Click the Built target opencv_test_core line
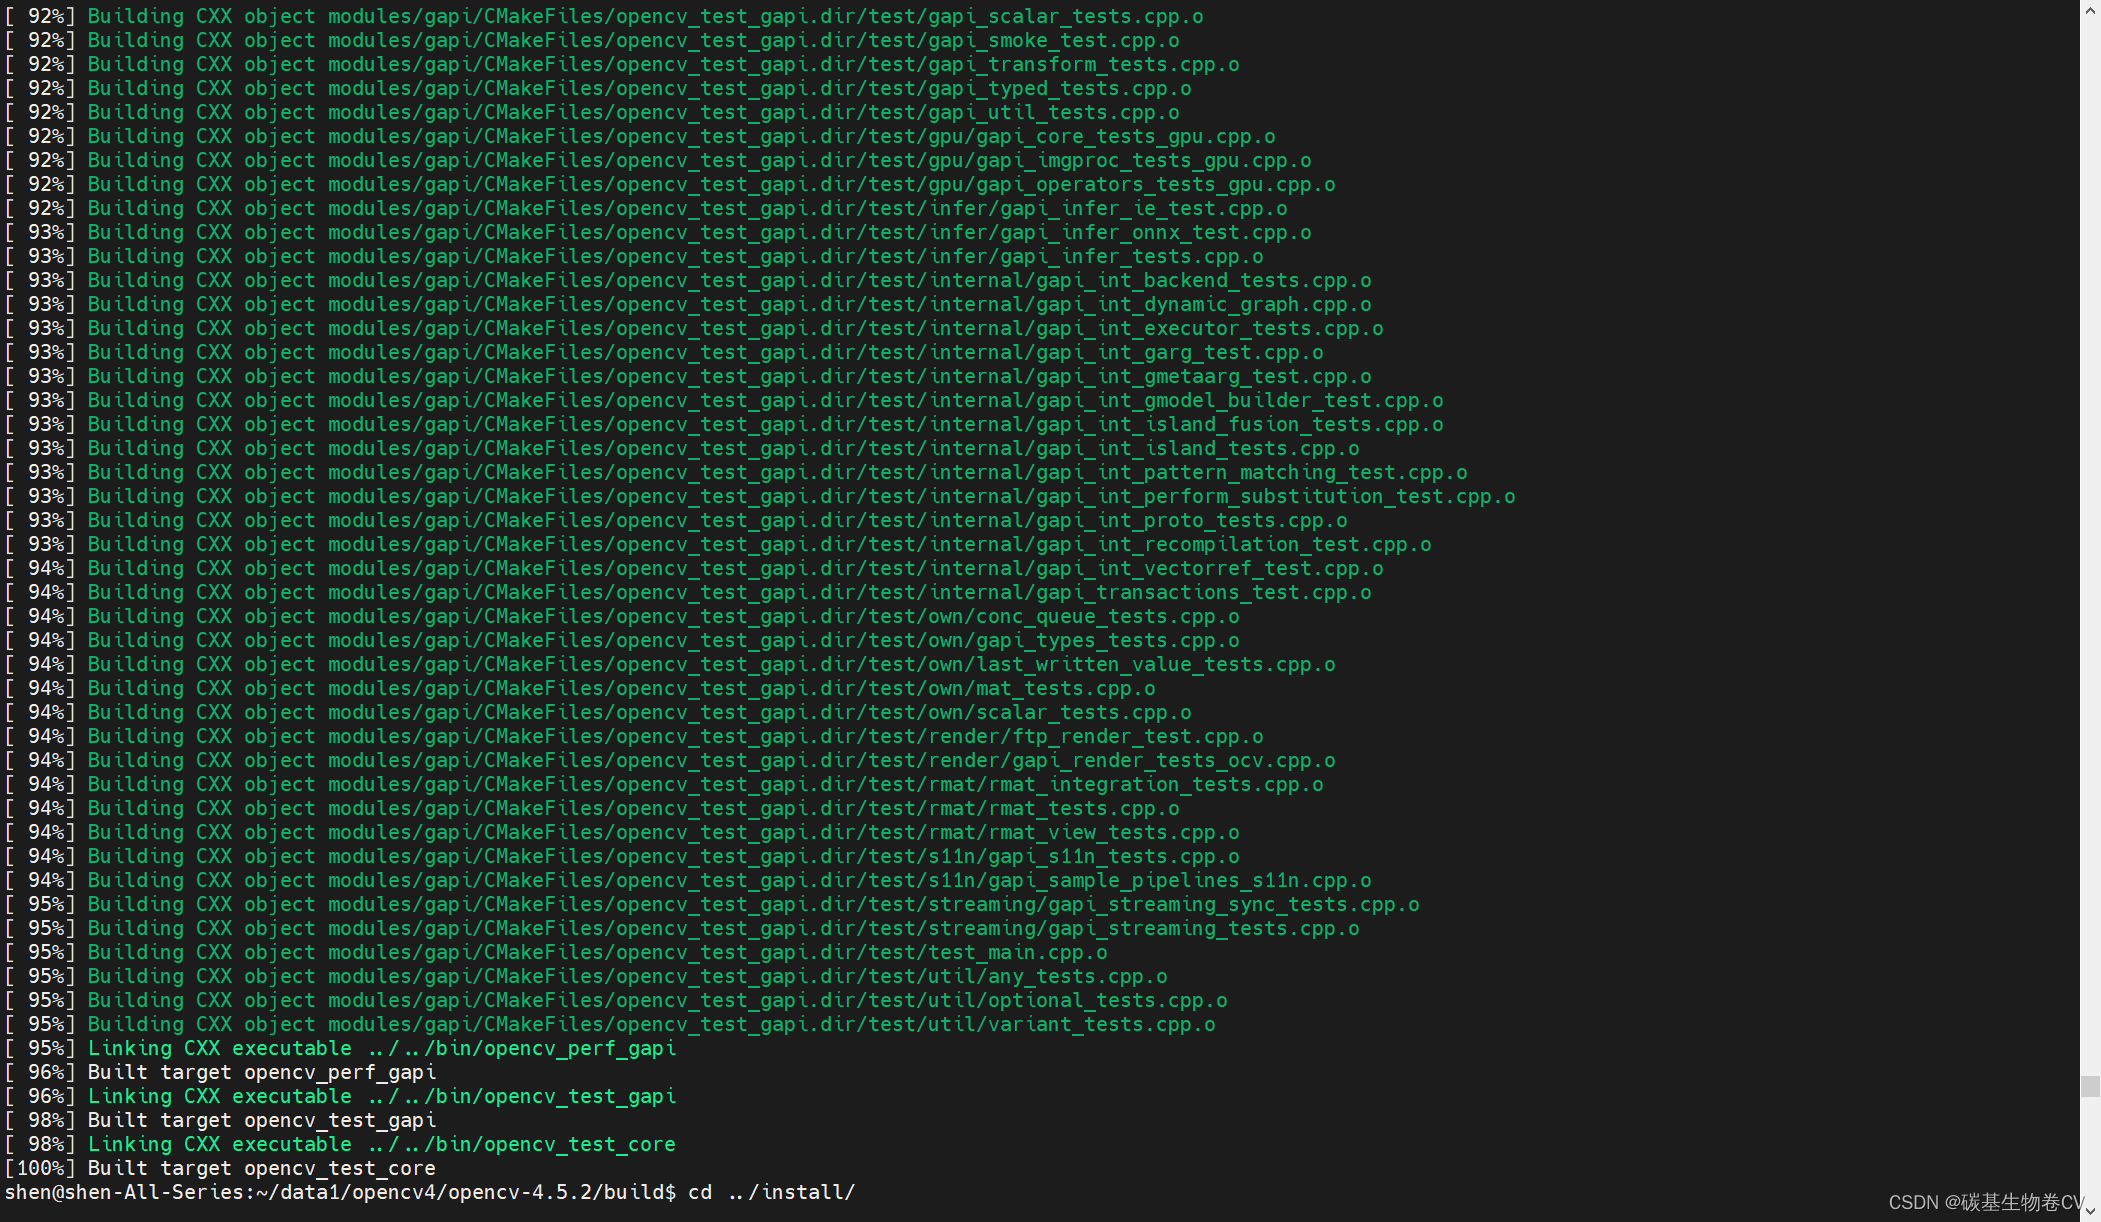 pos(221,1169)
